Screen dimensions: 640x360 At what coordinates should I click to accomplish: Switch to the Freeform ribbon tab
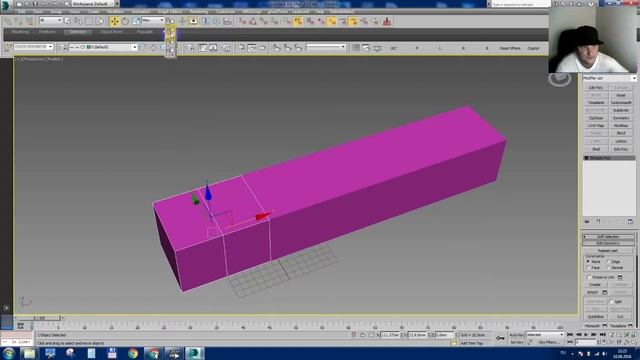tap(47, 31)
